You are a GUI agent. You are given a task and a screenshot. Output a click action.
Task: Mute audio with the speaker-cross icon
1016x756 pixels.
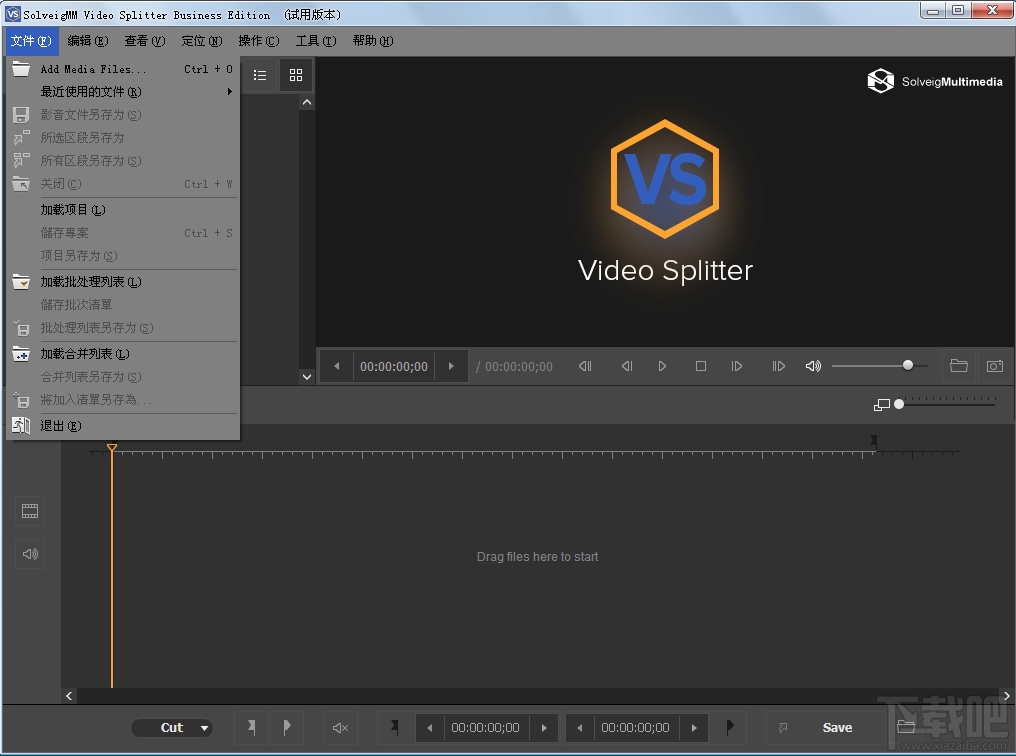click(x=340, y=727)
